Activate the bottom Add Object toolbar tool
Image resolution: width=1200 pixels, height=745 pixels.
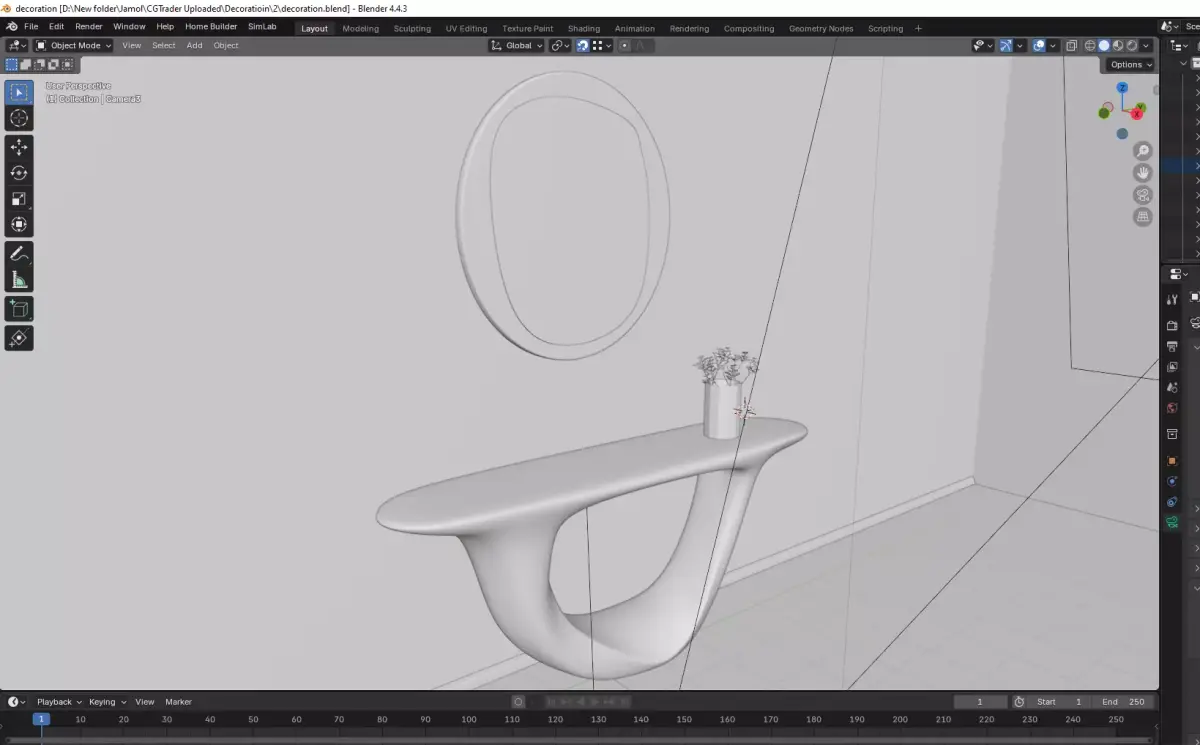coord(19,338)
